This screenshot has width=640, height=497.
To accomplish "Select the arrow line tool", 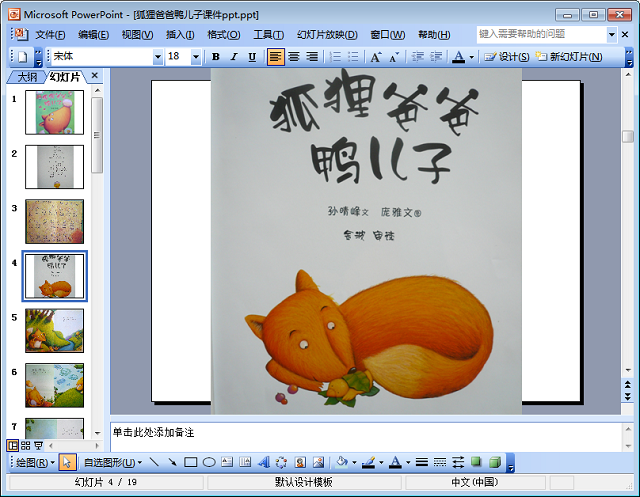I will tap(171, 462).
